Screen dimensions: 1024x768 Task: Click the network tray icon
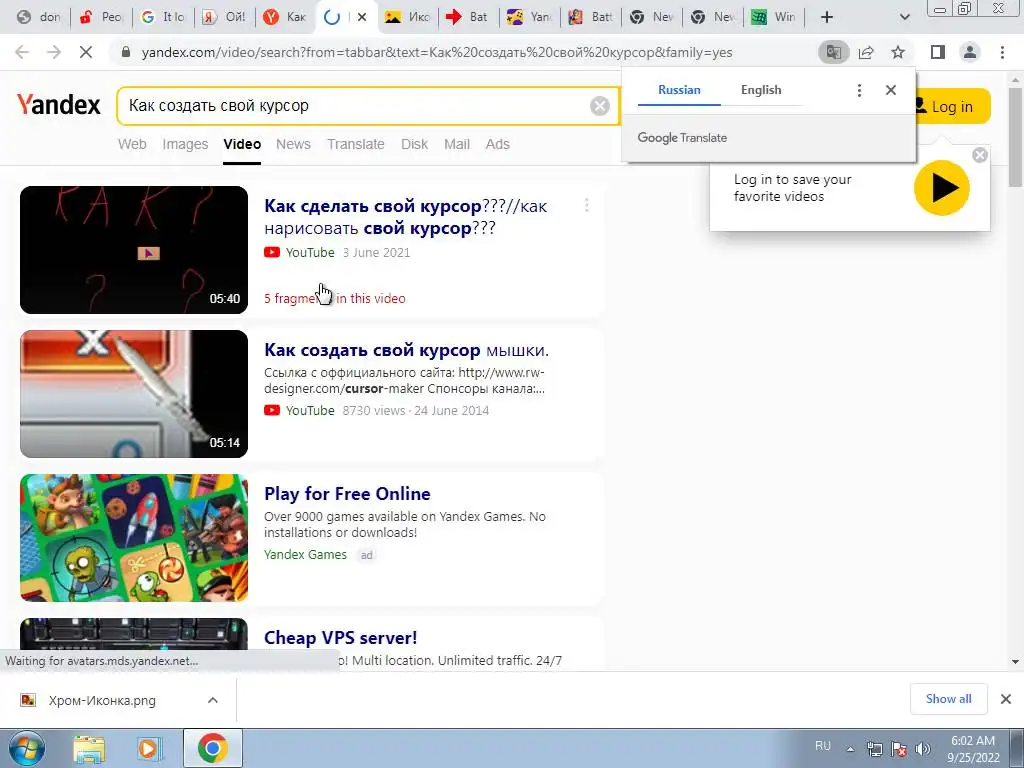coord(875,749)
